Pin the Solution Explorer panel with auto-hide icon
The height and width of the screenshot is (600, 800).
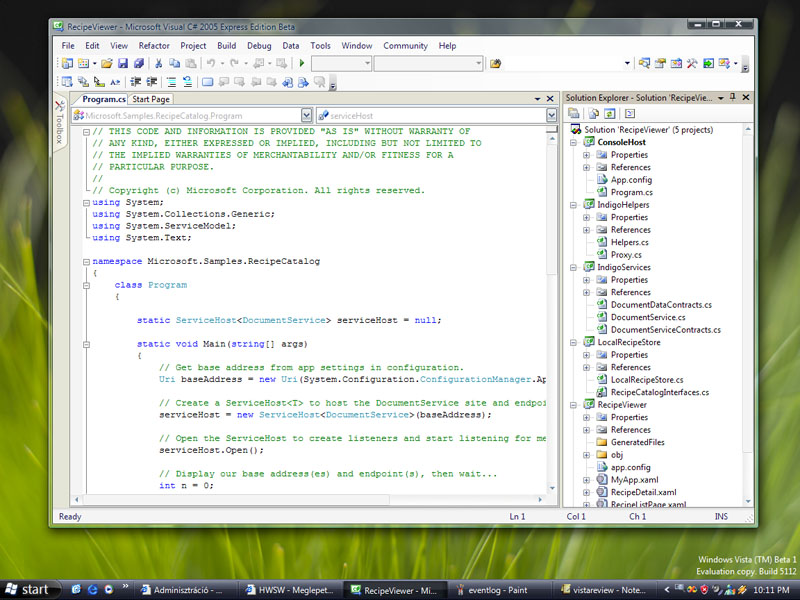(x=733, y=97)
